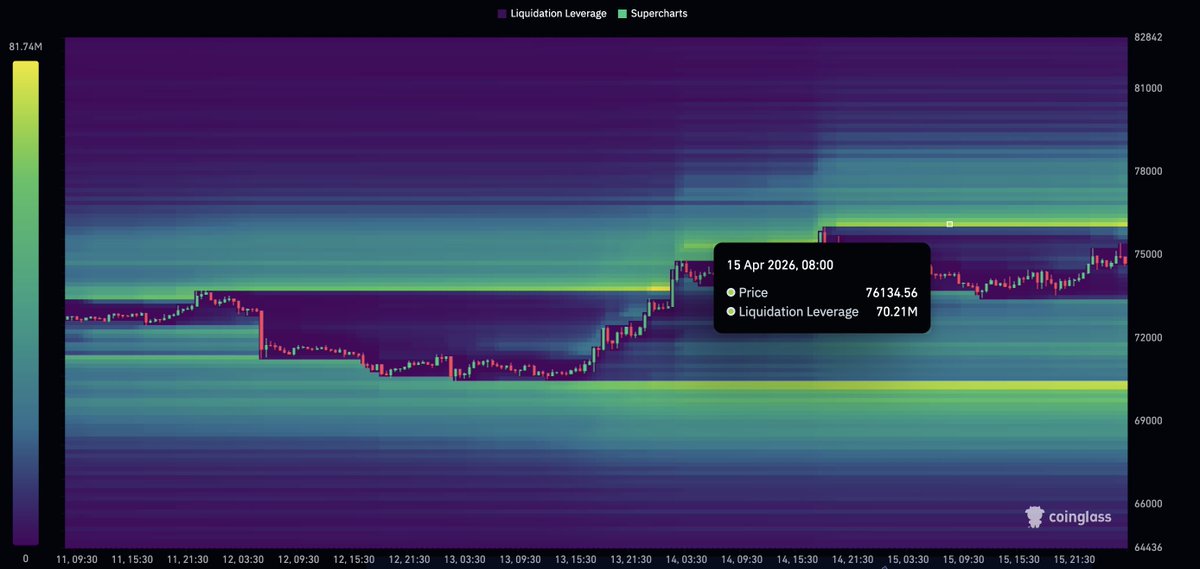Click the 15, 09:30 time axis label
The image size is (1200, 569).
[x=963, y=559]
